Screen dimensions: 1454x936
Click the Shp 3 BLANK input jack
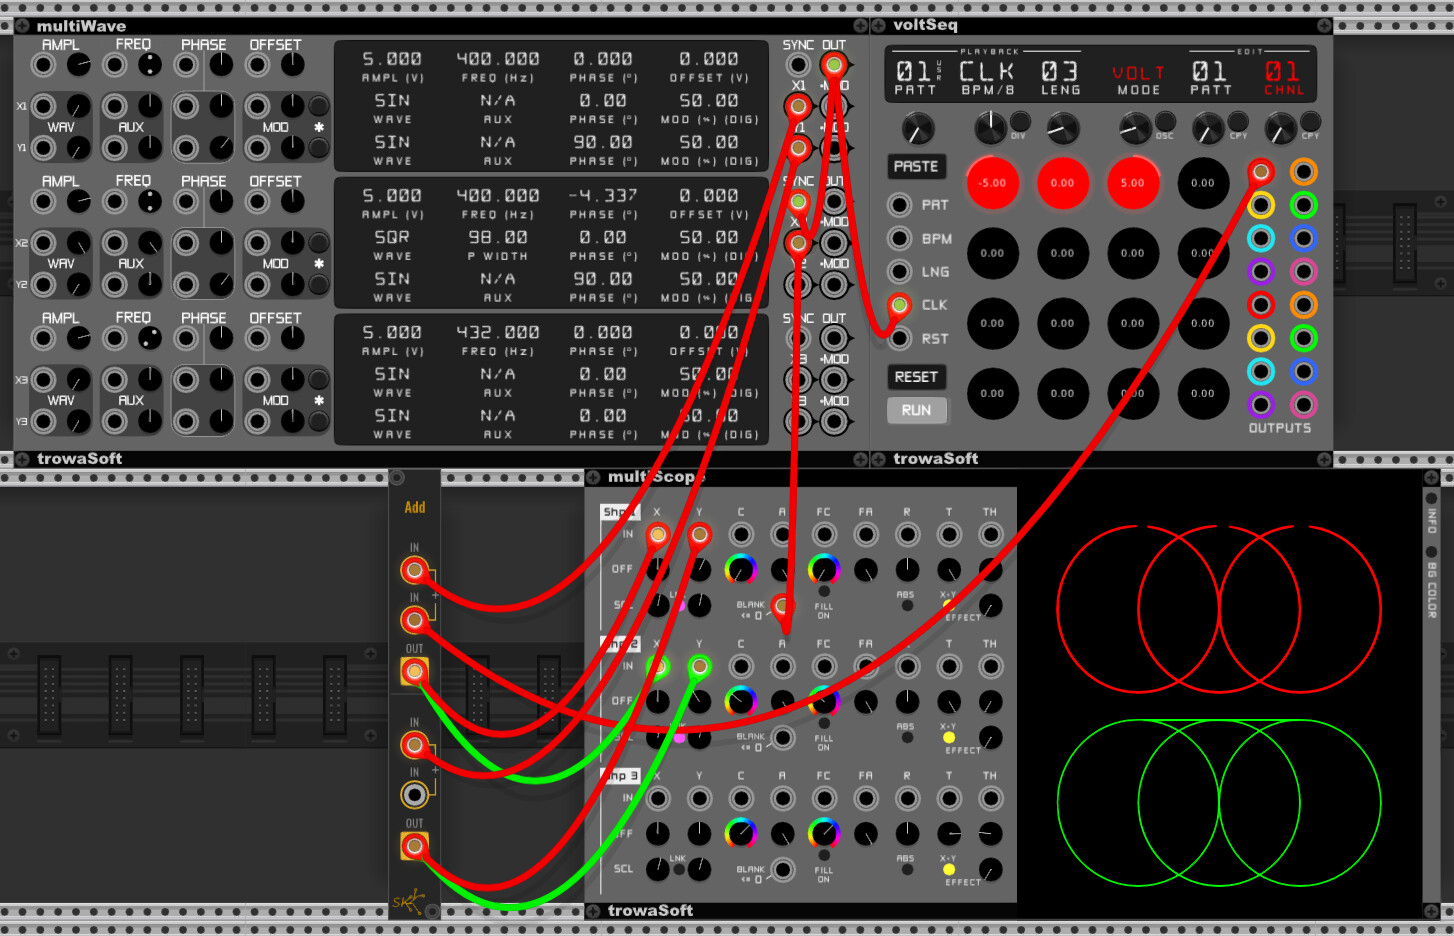[782, 870]
